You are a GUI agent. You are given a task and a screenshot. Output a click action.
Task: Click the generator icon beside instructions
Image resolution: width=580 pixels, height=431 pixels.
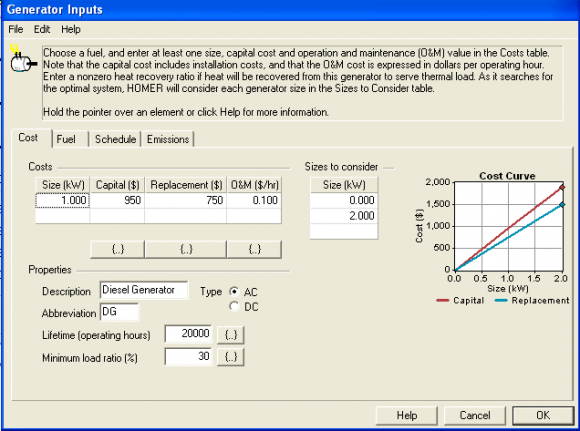pyautogui.click(x=23, y=58)
